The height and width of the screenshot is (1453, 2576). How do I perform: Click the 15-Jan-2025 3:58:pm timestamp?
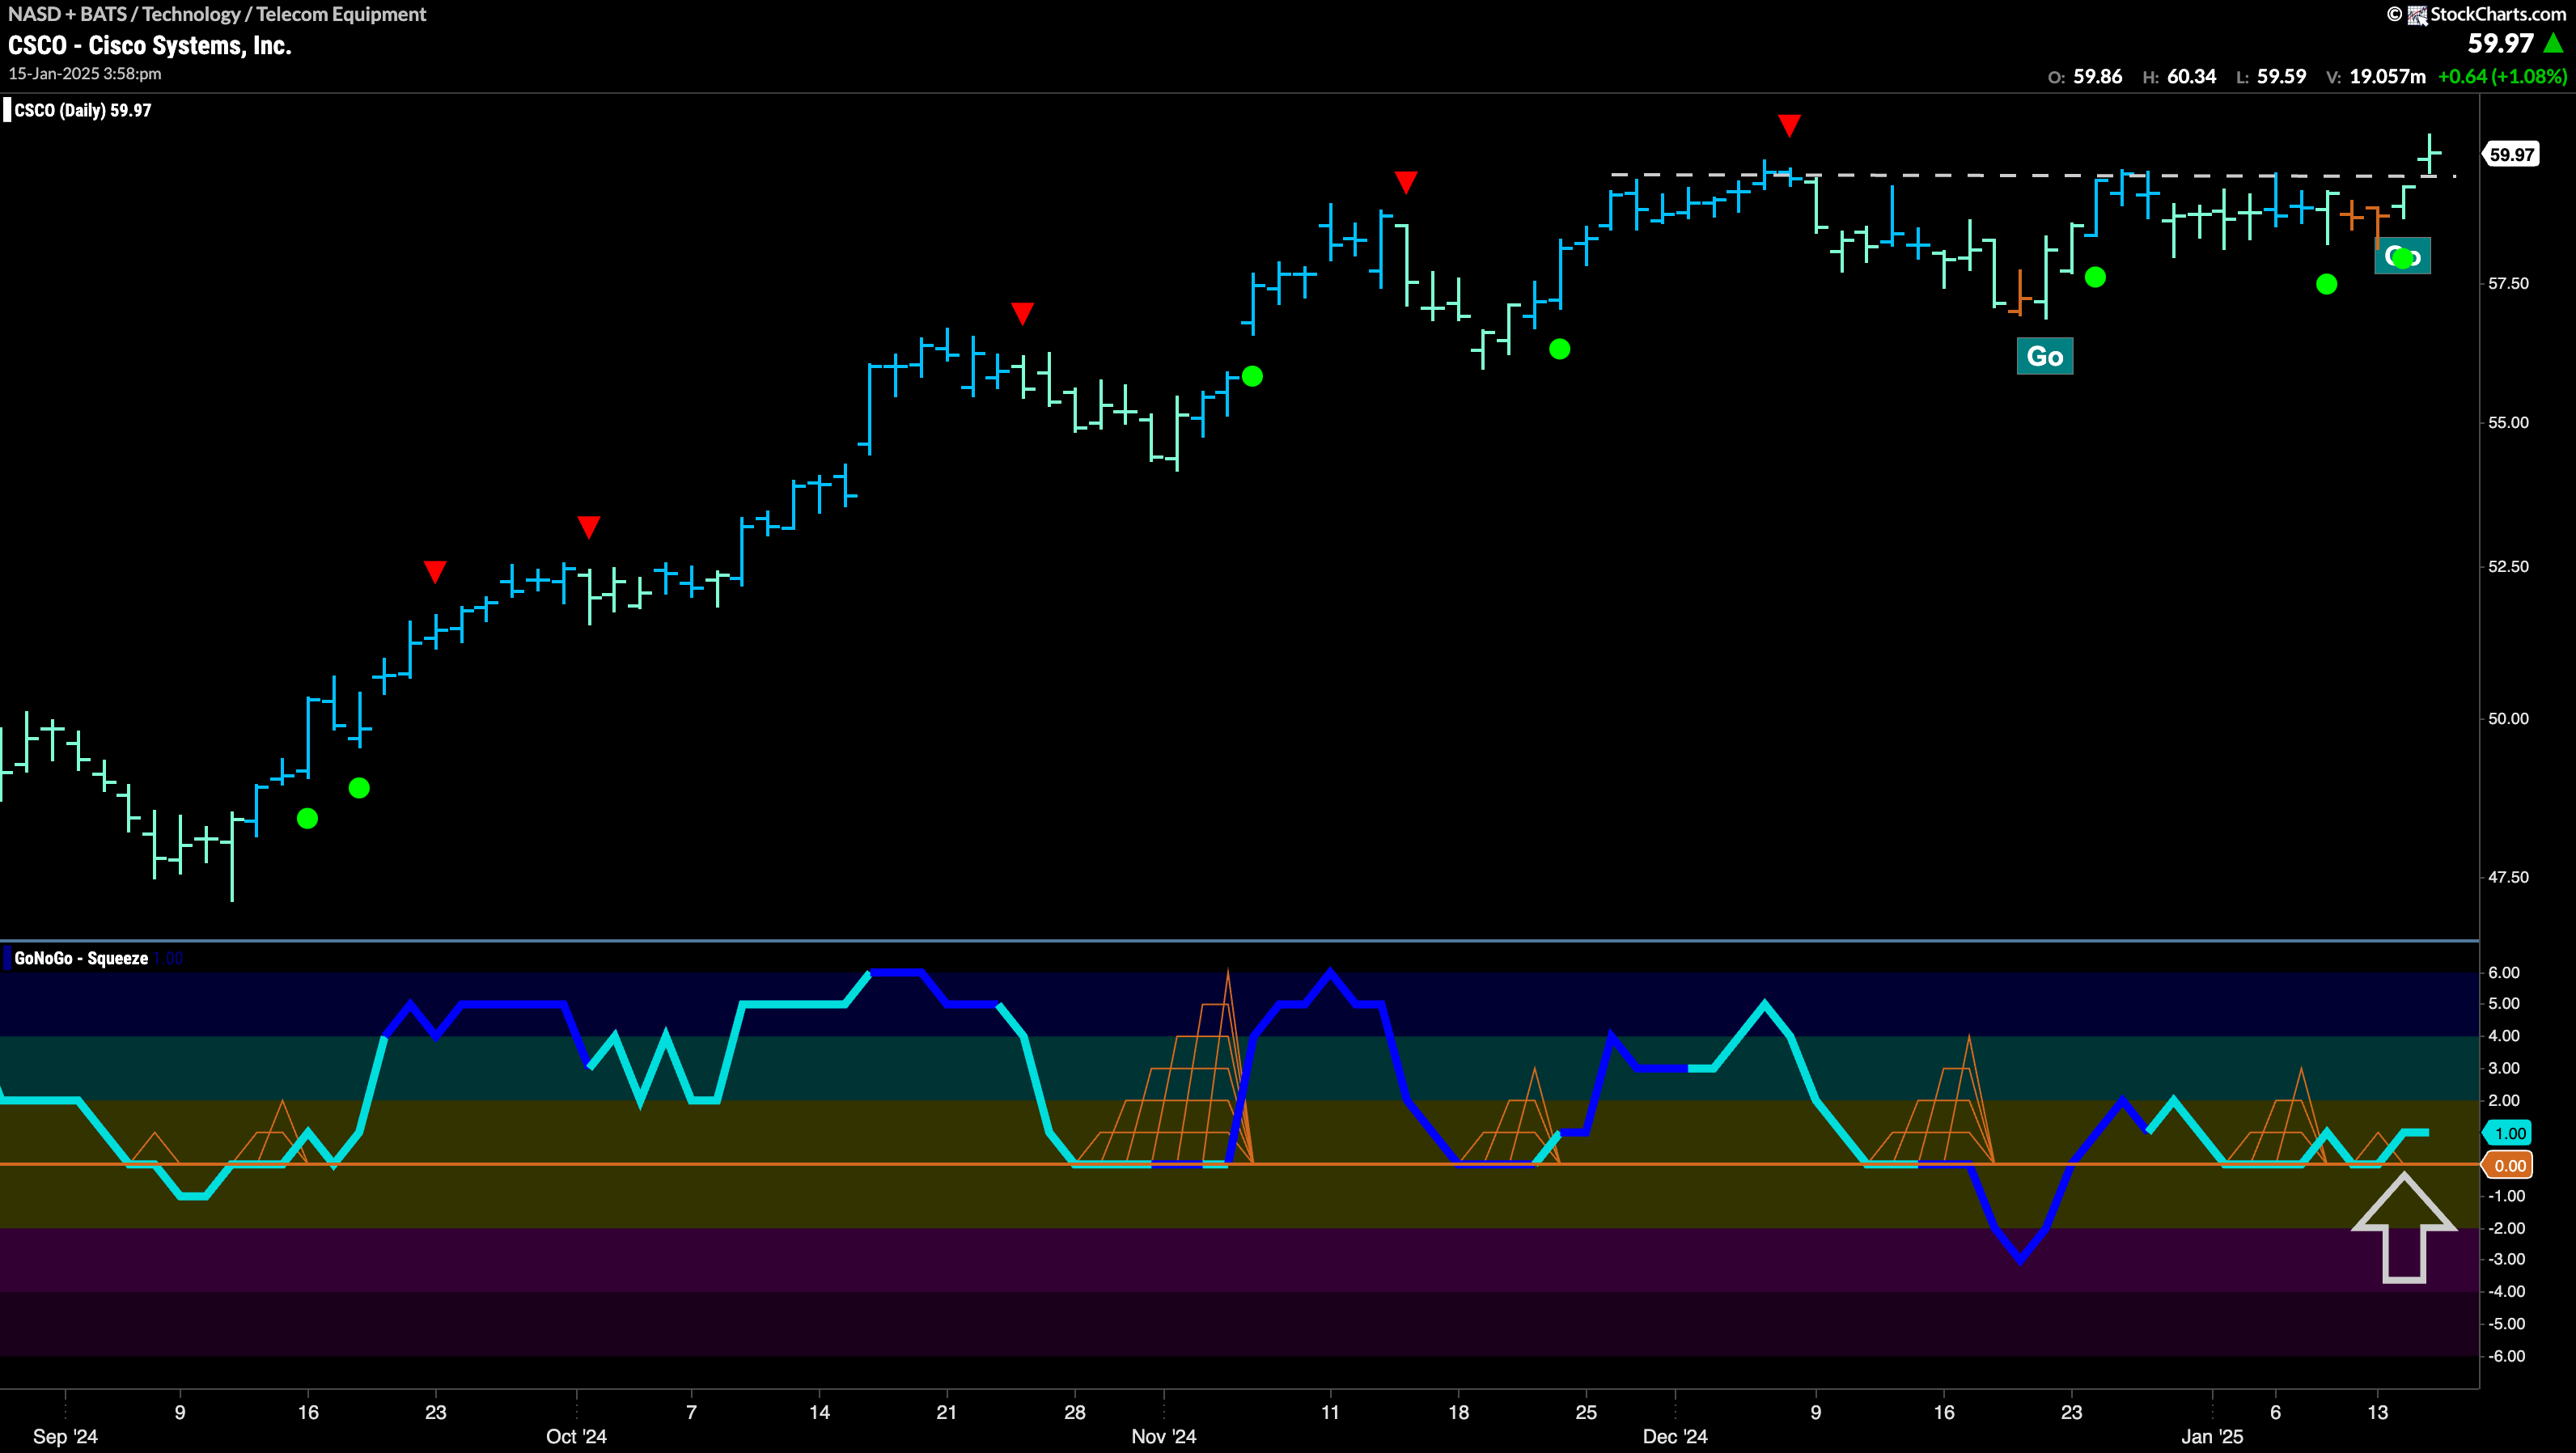click(x=85, y=74)
